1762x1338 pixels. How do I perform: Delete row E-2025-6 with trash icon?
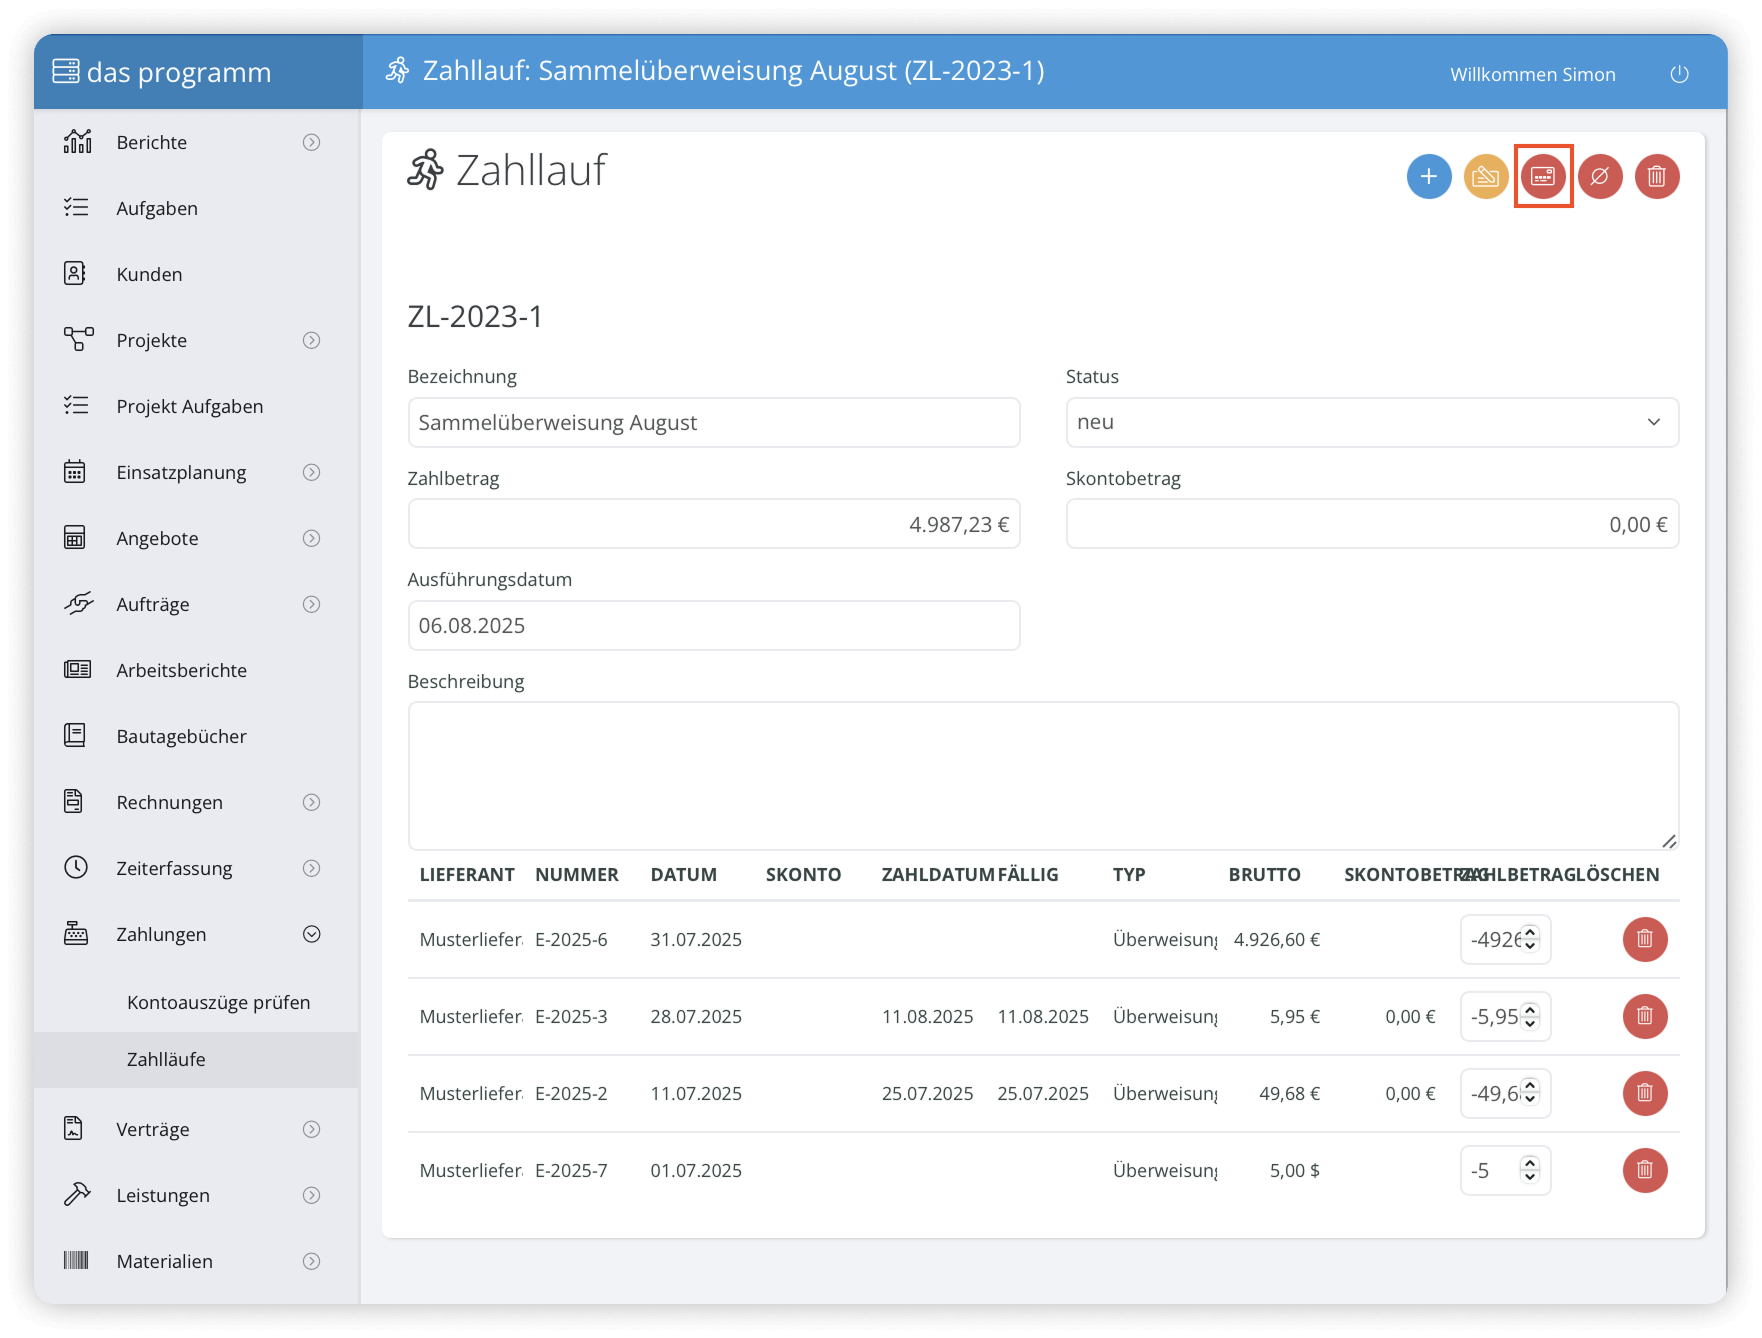click(1645, 939)
